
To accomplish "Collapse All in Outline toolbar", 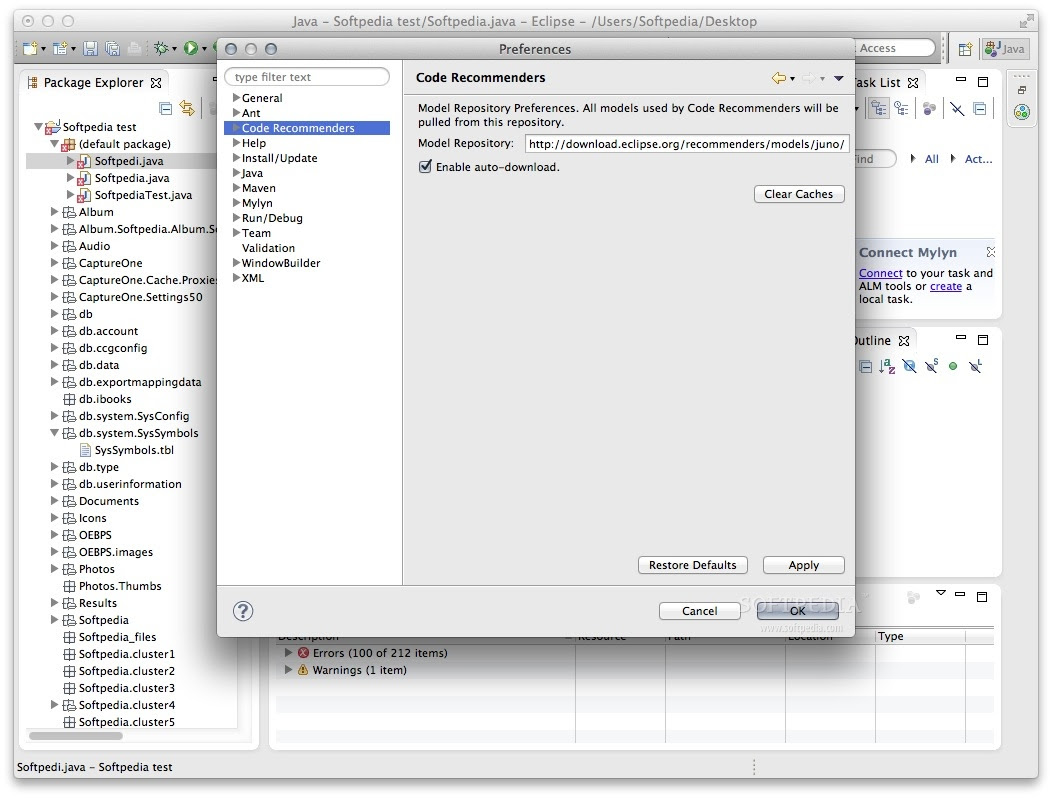I will coord(865,366).
